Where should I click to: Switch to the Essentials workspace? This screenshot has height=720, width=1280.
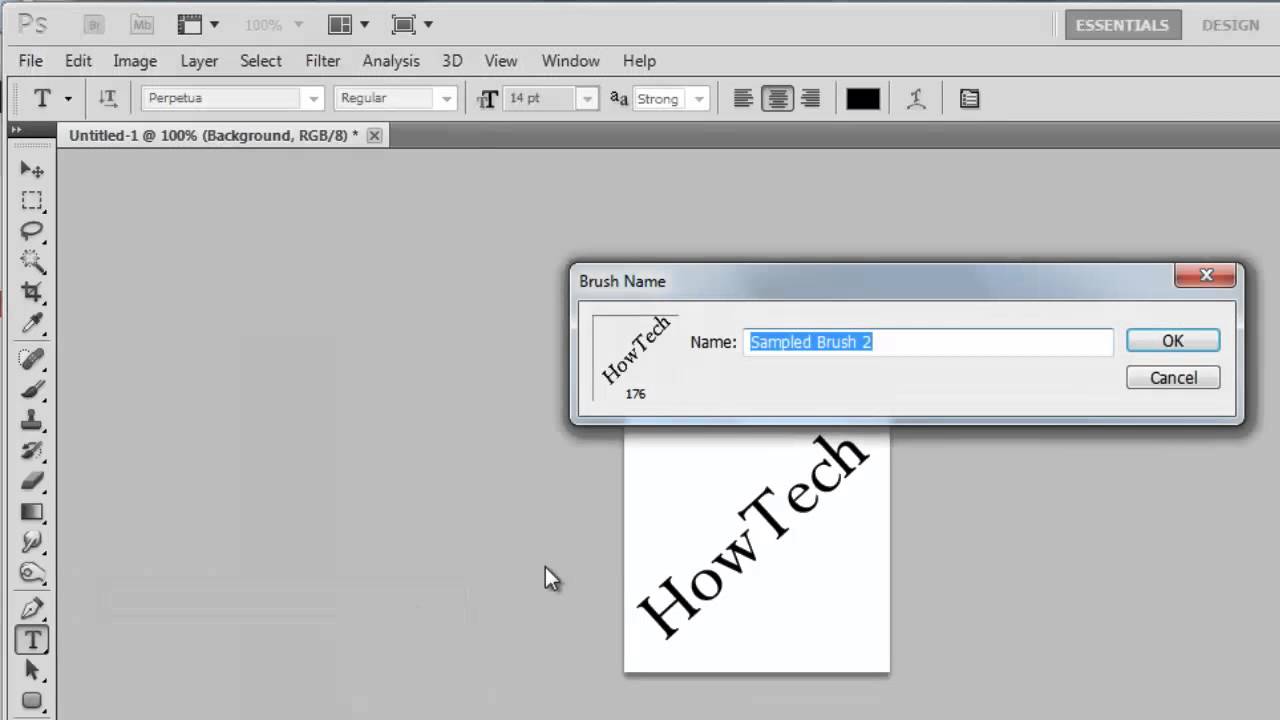1122,25
